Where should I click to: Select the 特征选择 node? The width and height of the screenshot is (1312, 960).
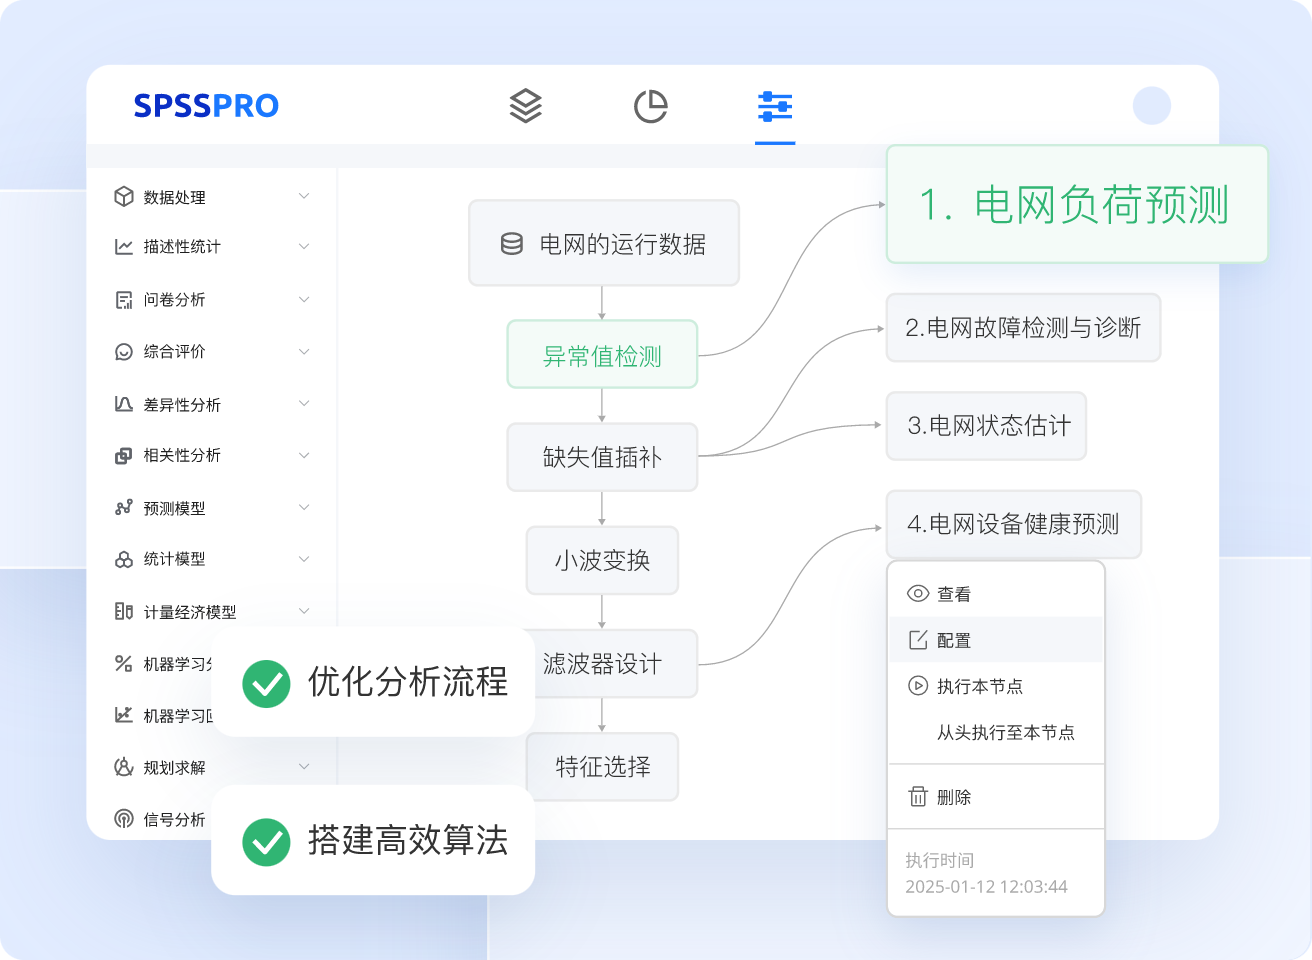tap(603, 767)
